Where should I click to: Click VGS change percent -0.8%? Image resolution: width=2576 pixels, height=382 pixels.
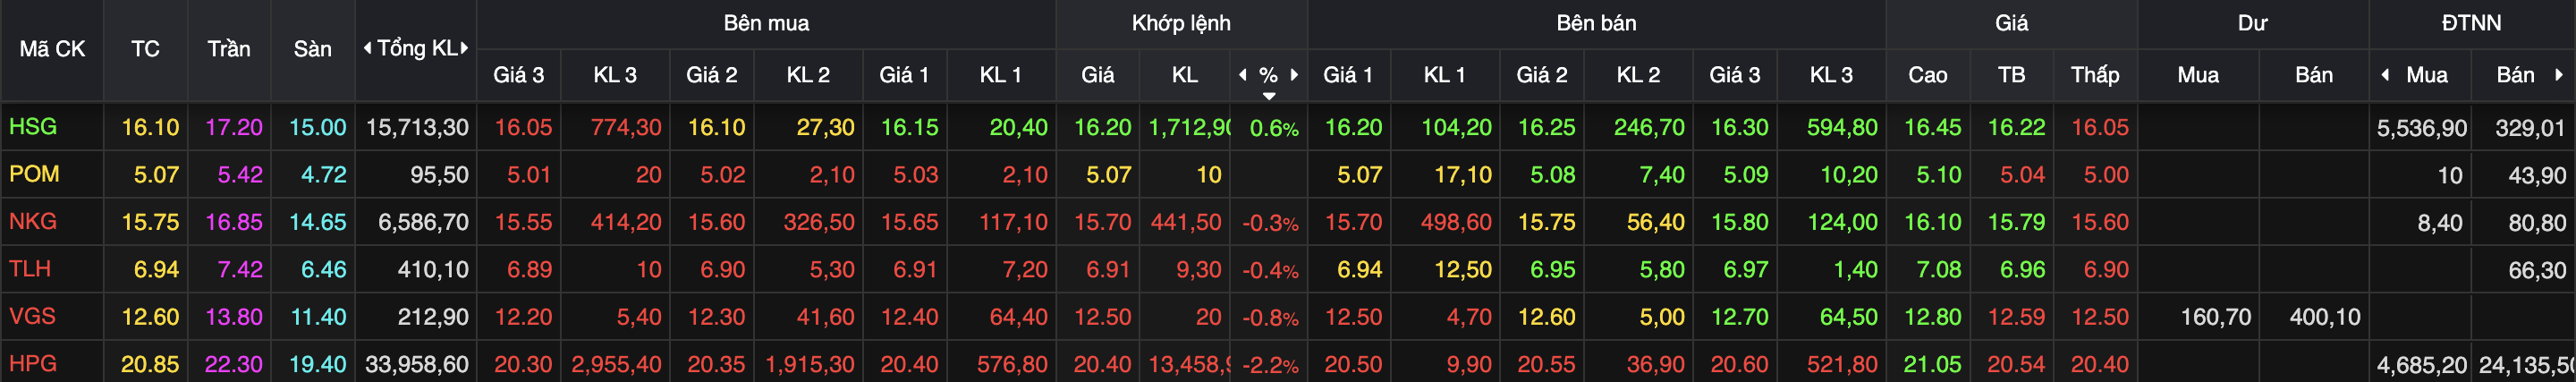pyautogui.click(x=1270, y=318)
